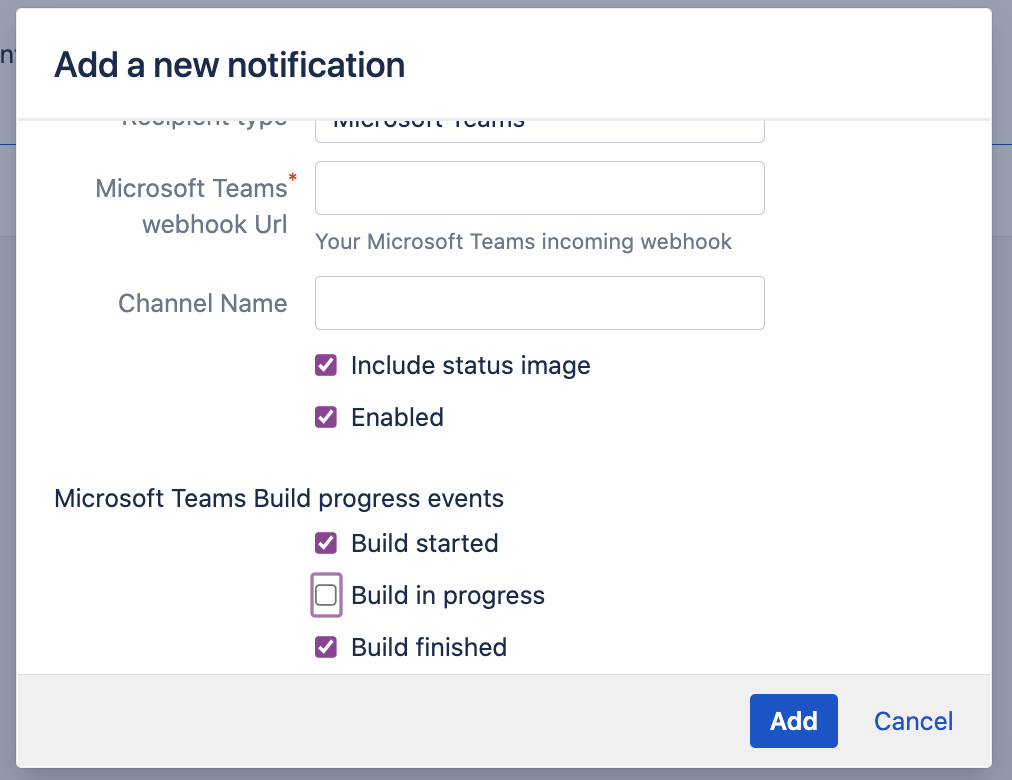Uncheck the Include status image checkbox

tap(326, 365)
